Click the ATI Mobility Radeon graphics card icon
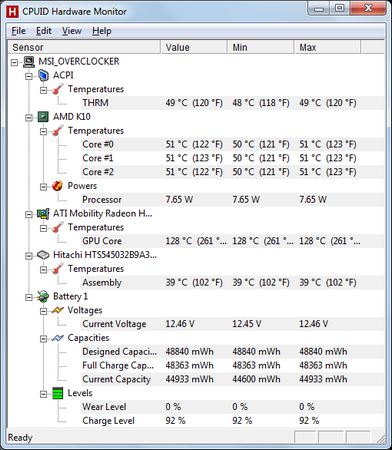 pos(43,214)
